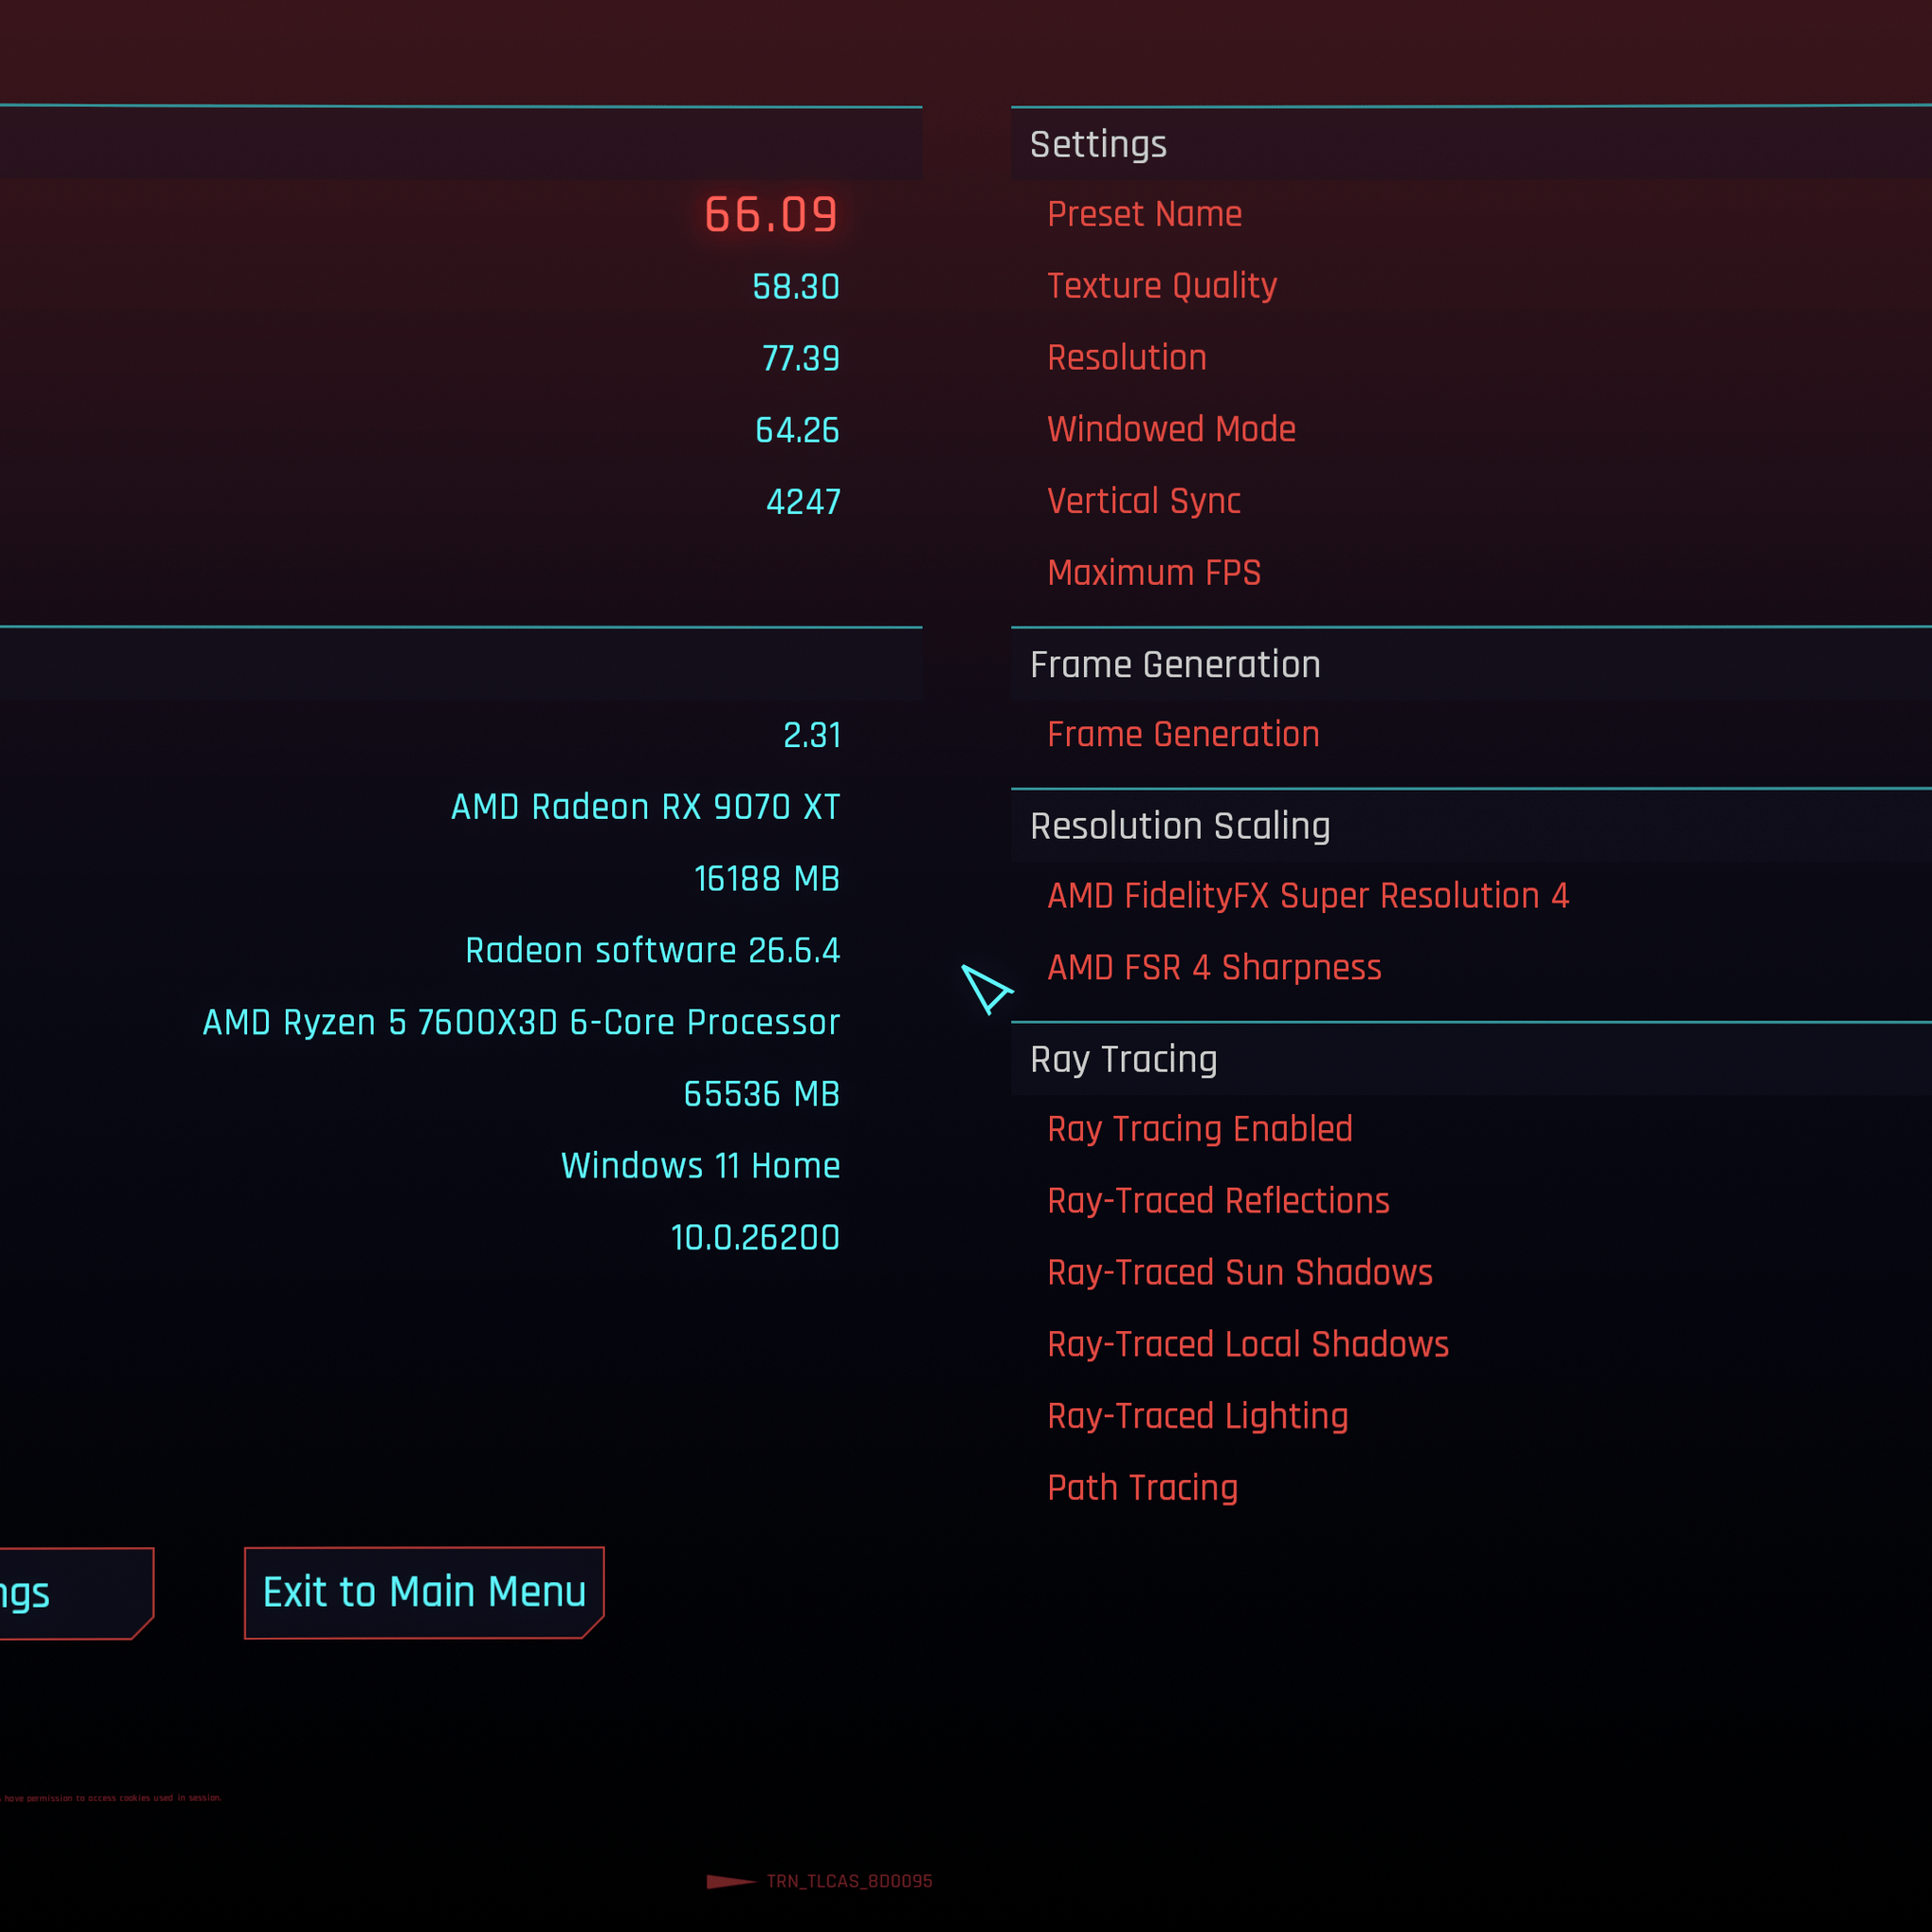This screenshot has height=1932, width=1932.
Task: Click the TRN_TLCAS_800095 footer label
Action: [x=849, y=1881]
